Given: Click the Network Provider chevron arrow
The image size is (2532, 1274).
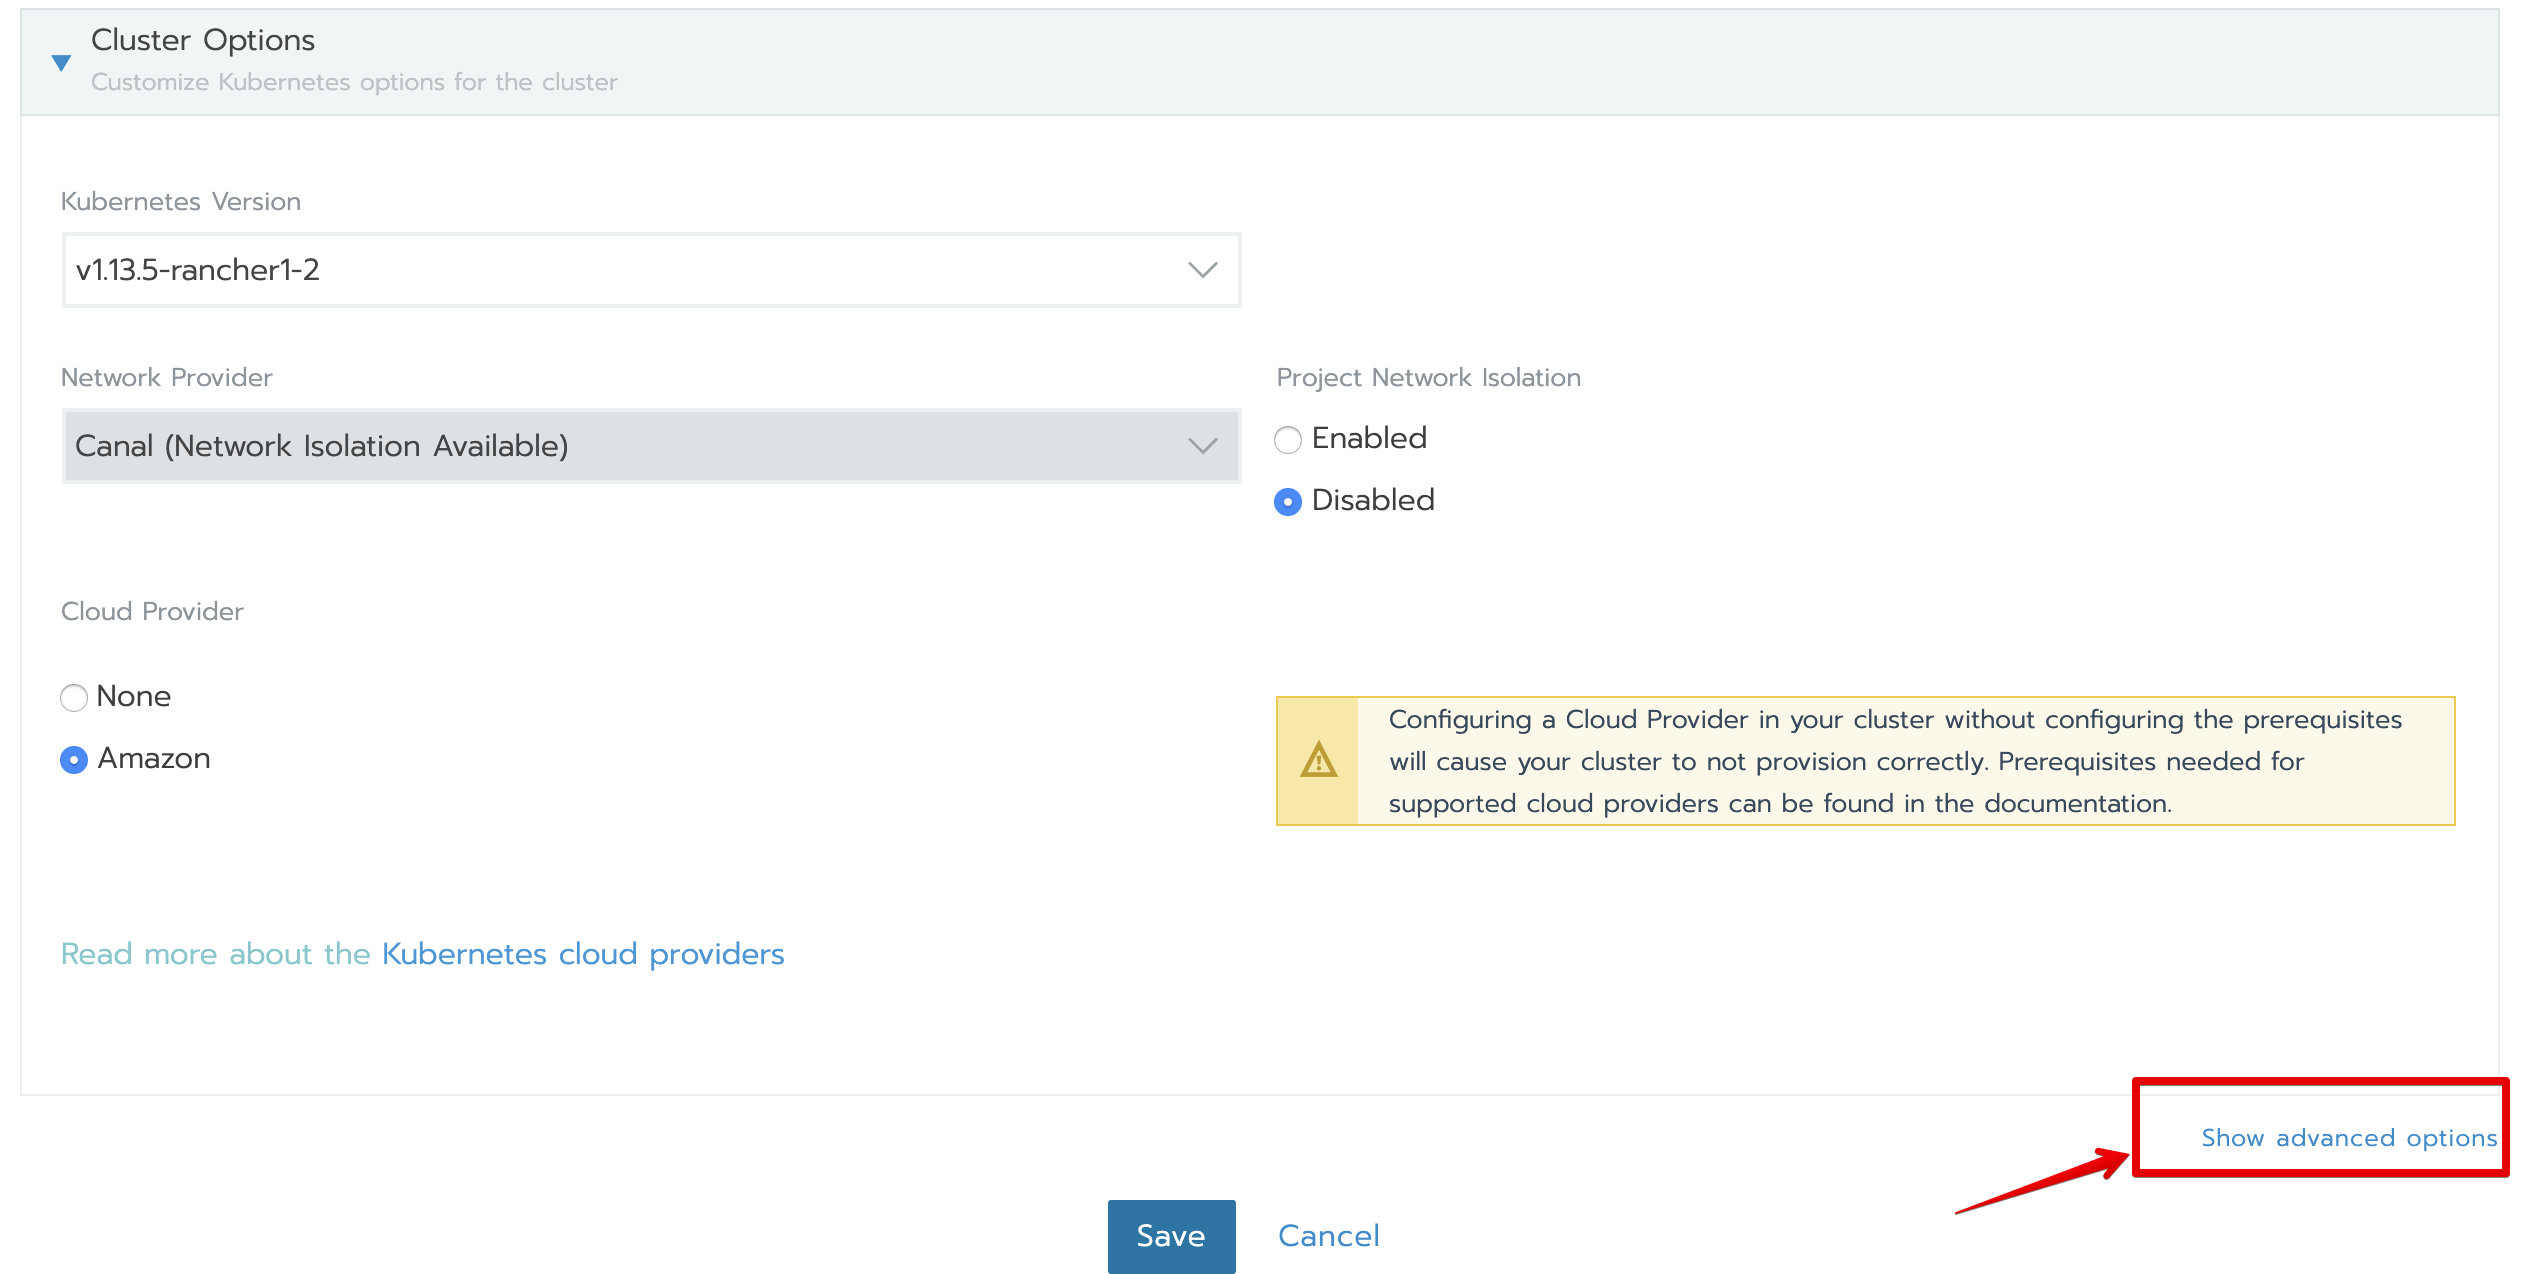Looking at the screenshot, I should pyautogui.click(x=1202, y=446).
